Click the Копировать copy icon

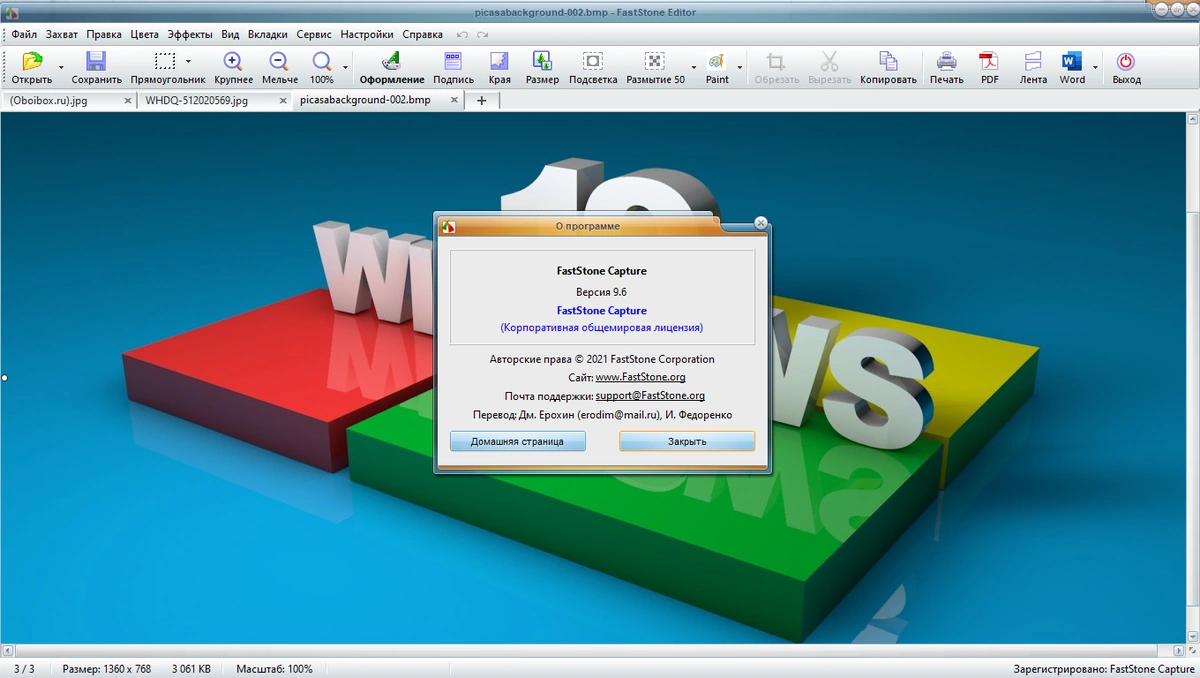pyautogui.click(x=888, y=62)
